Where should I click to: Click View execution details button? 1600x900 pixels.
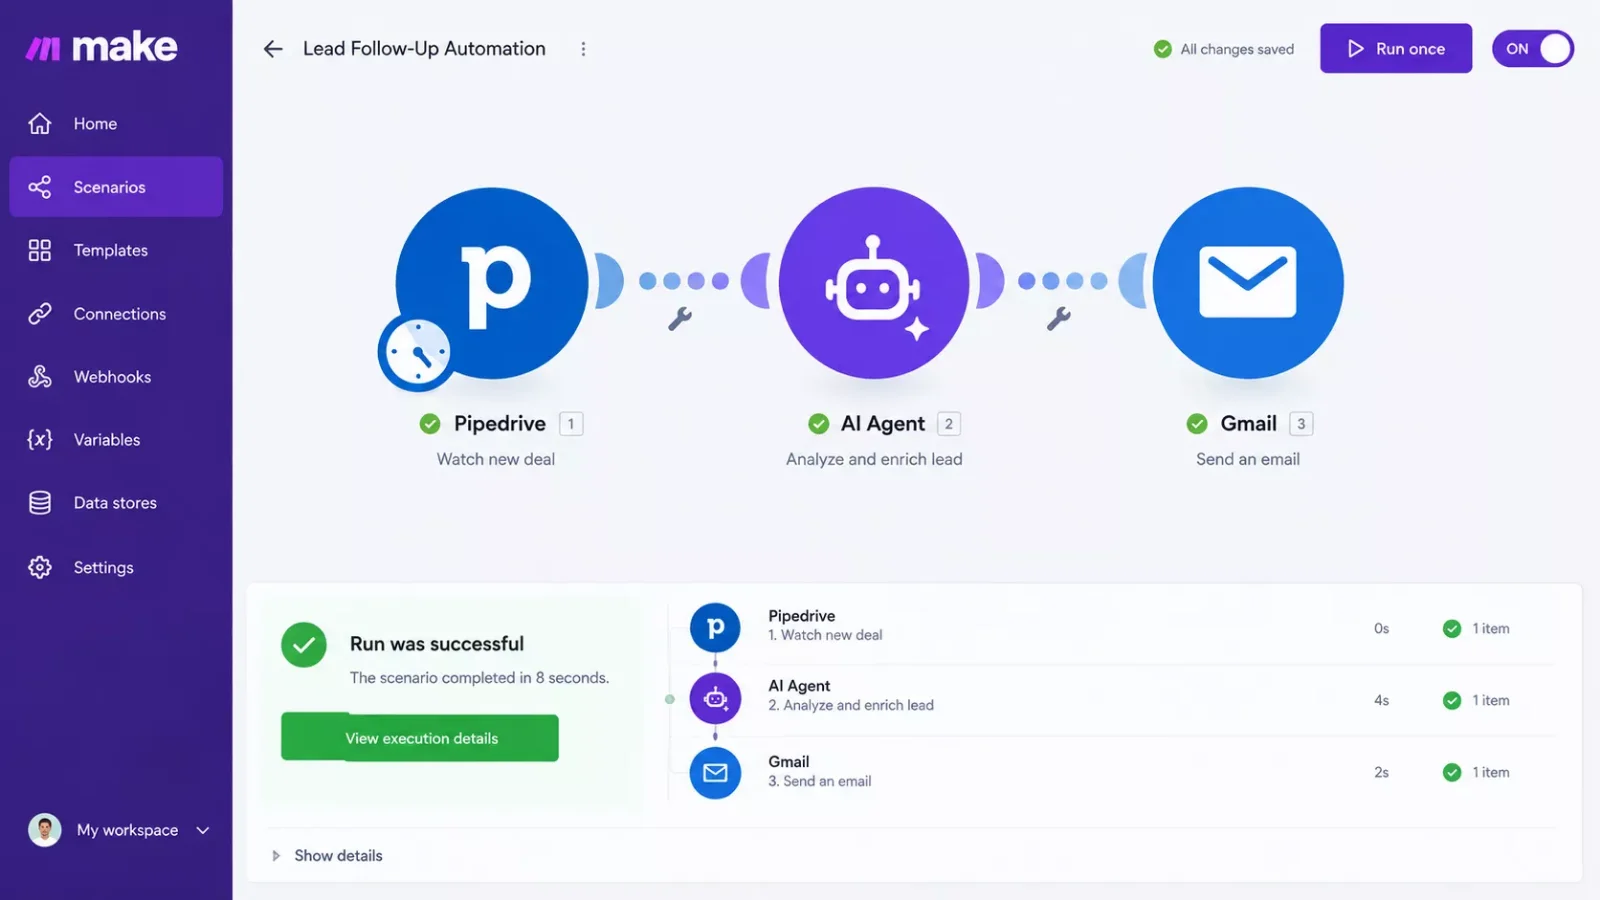420,738
